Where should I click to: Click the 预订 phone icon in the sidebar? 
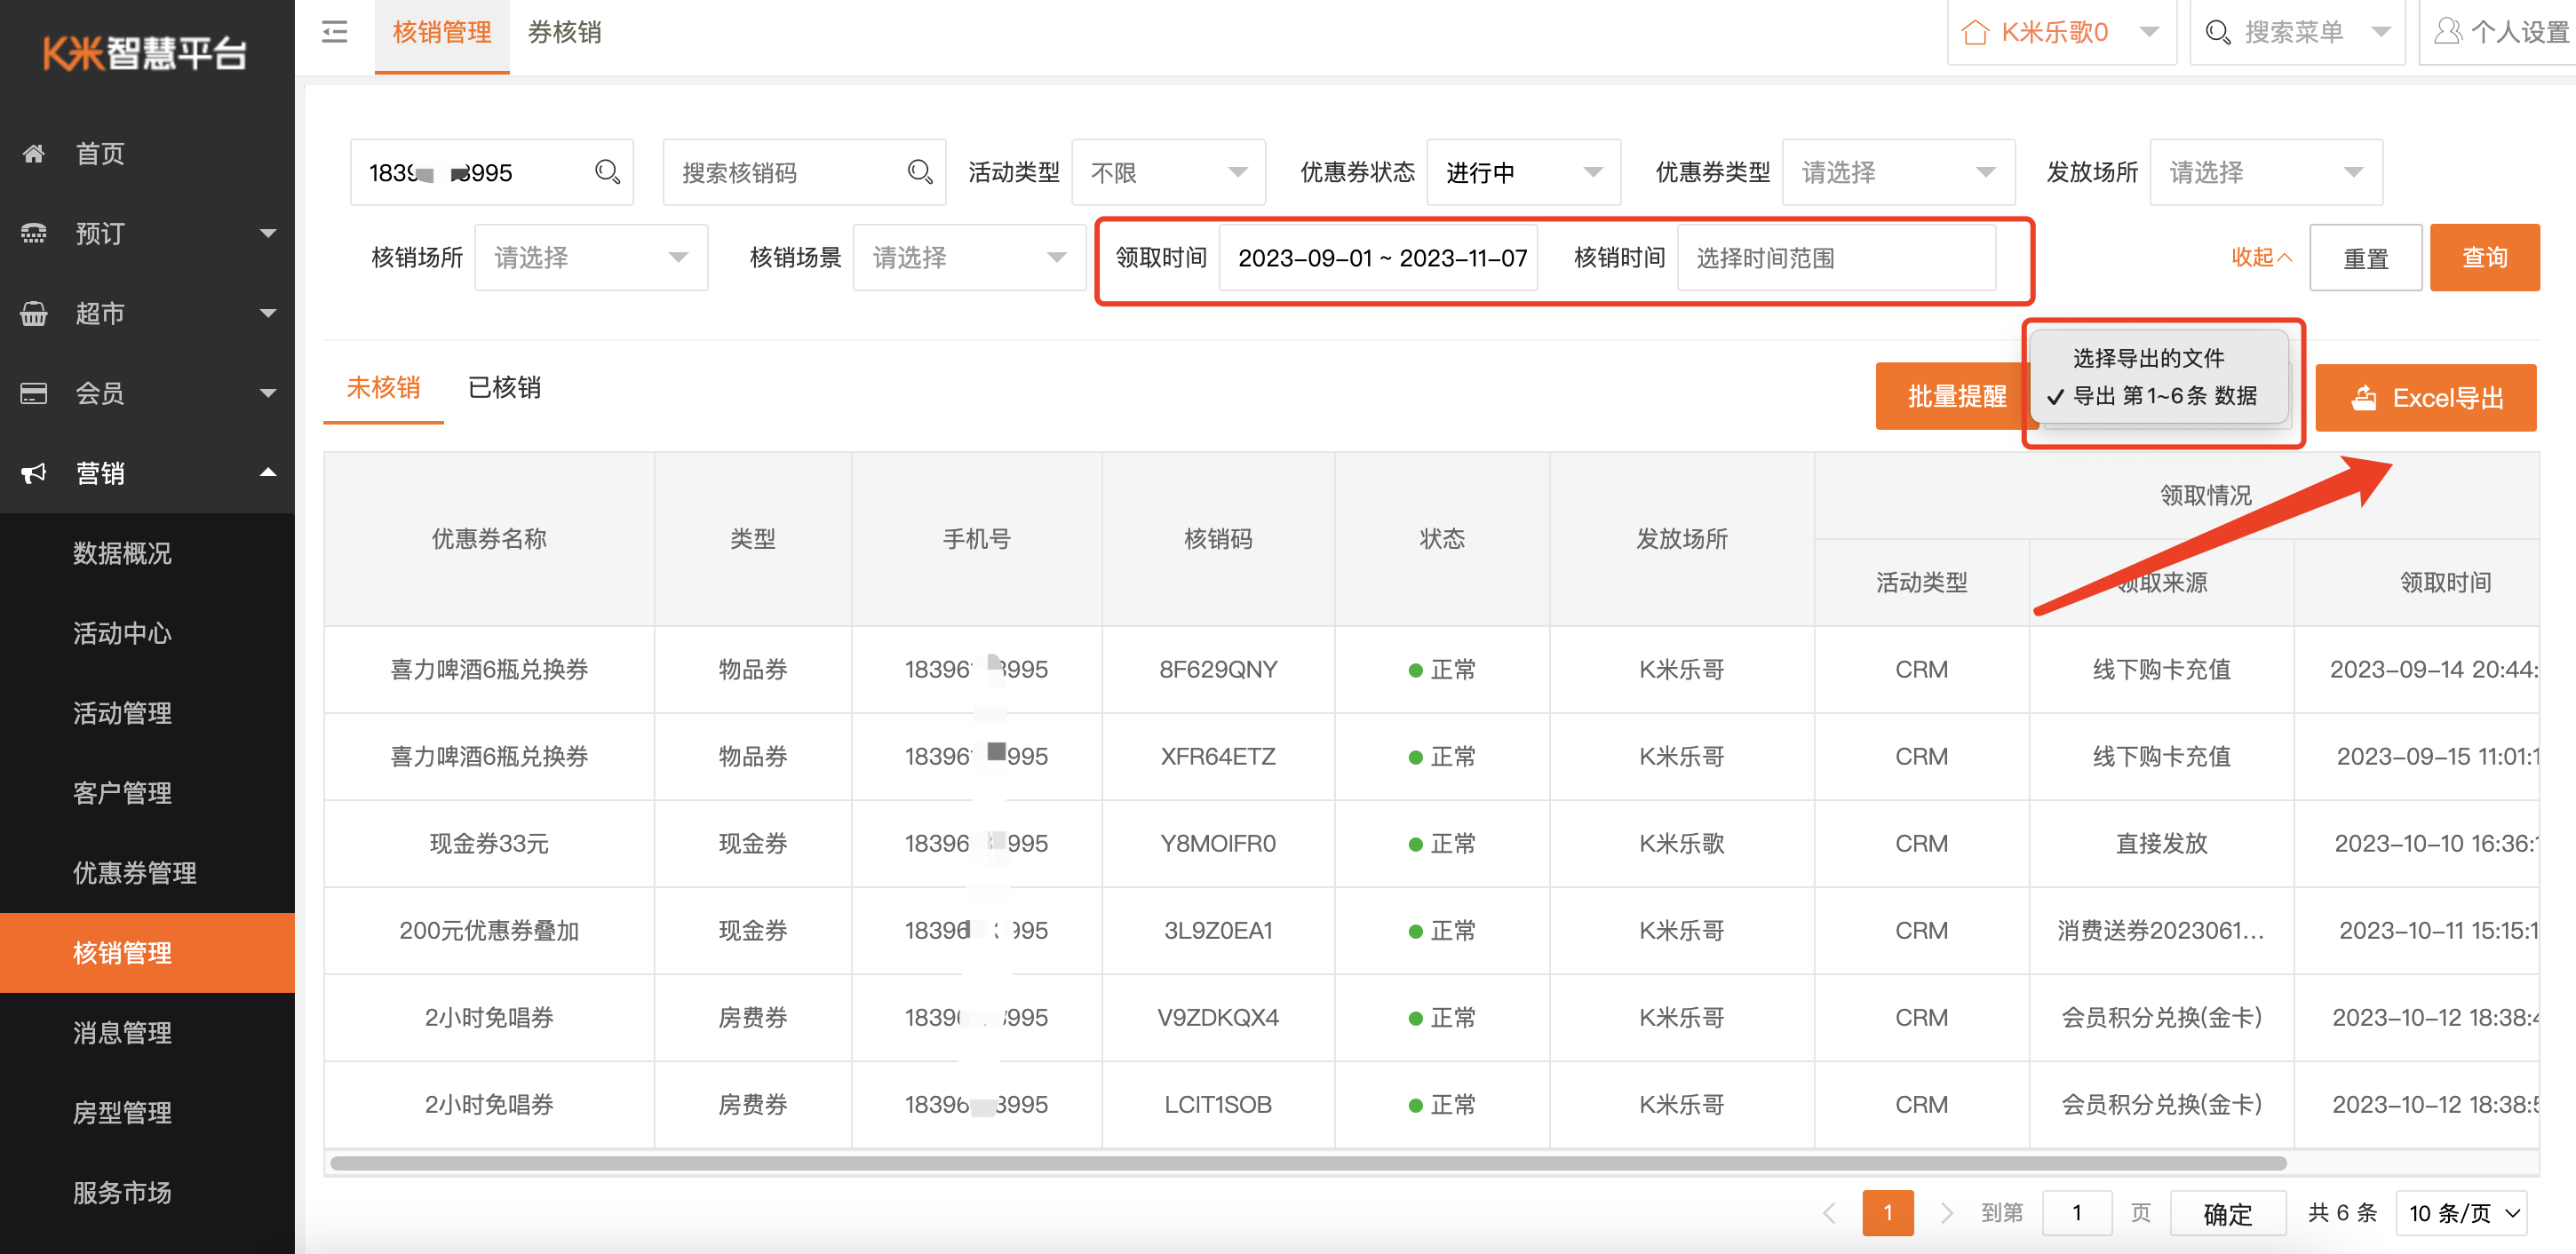click(34, 233)
